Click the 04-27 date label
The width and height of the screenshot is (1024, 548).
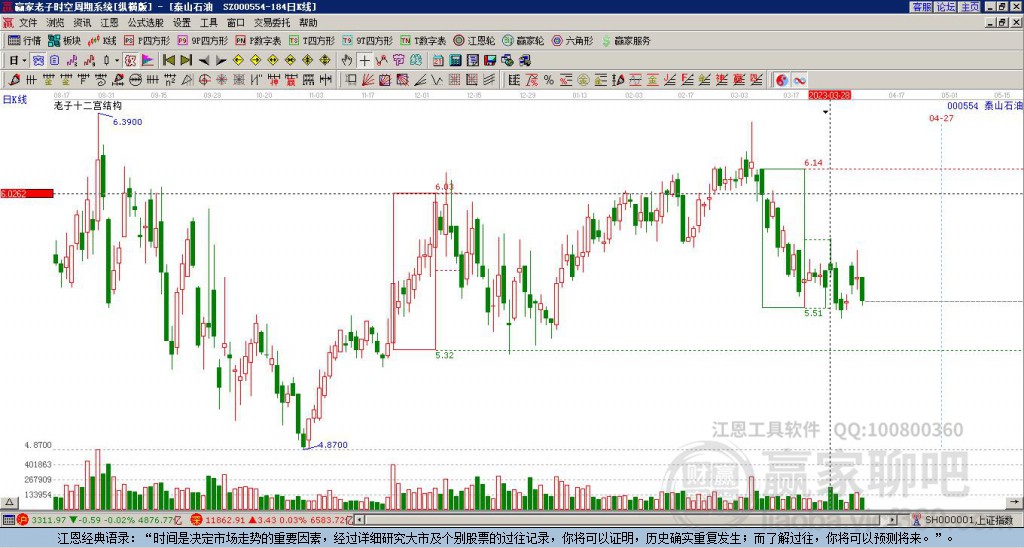click(x=941, y=118)
